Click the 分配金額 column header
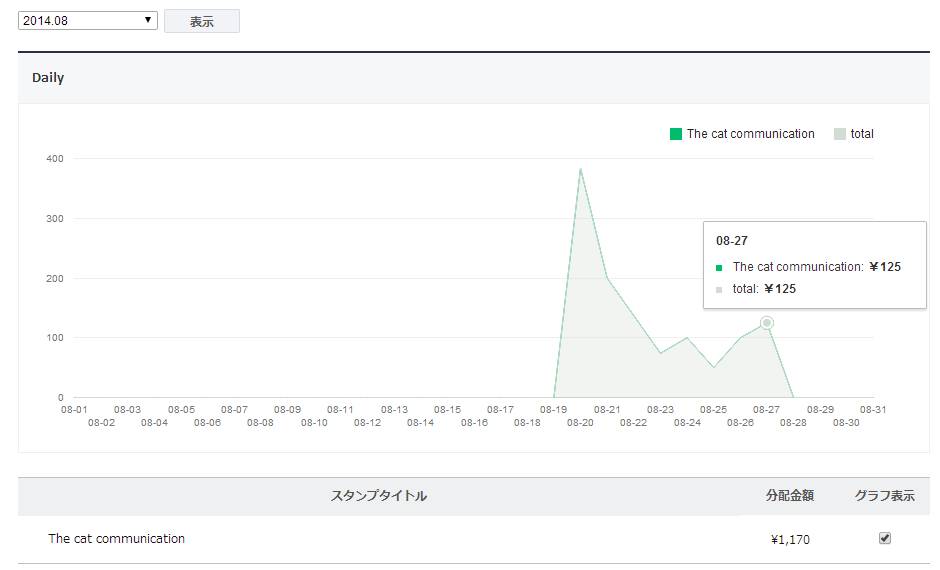 click(x=790, y=496)
